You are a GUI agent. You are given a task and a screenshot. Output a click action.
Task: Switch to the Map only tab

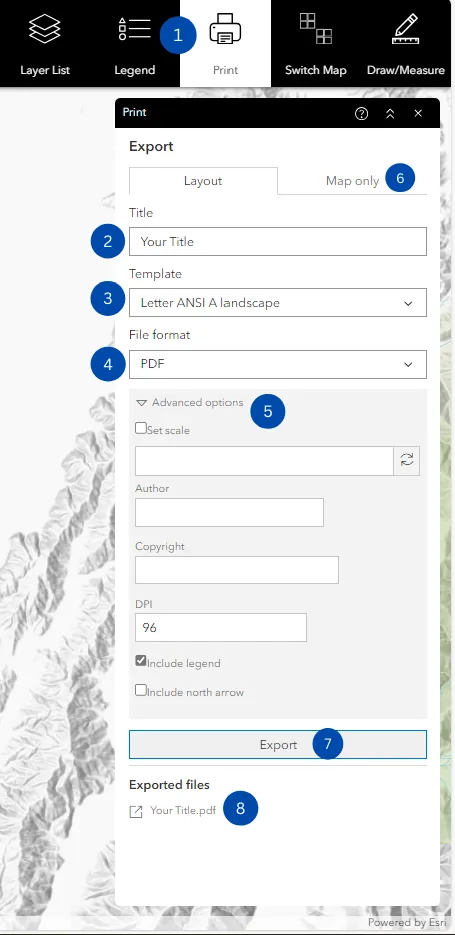352,181
